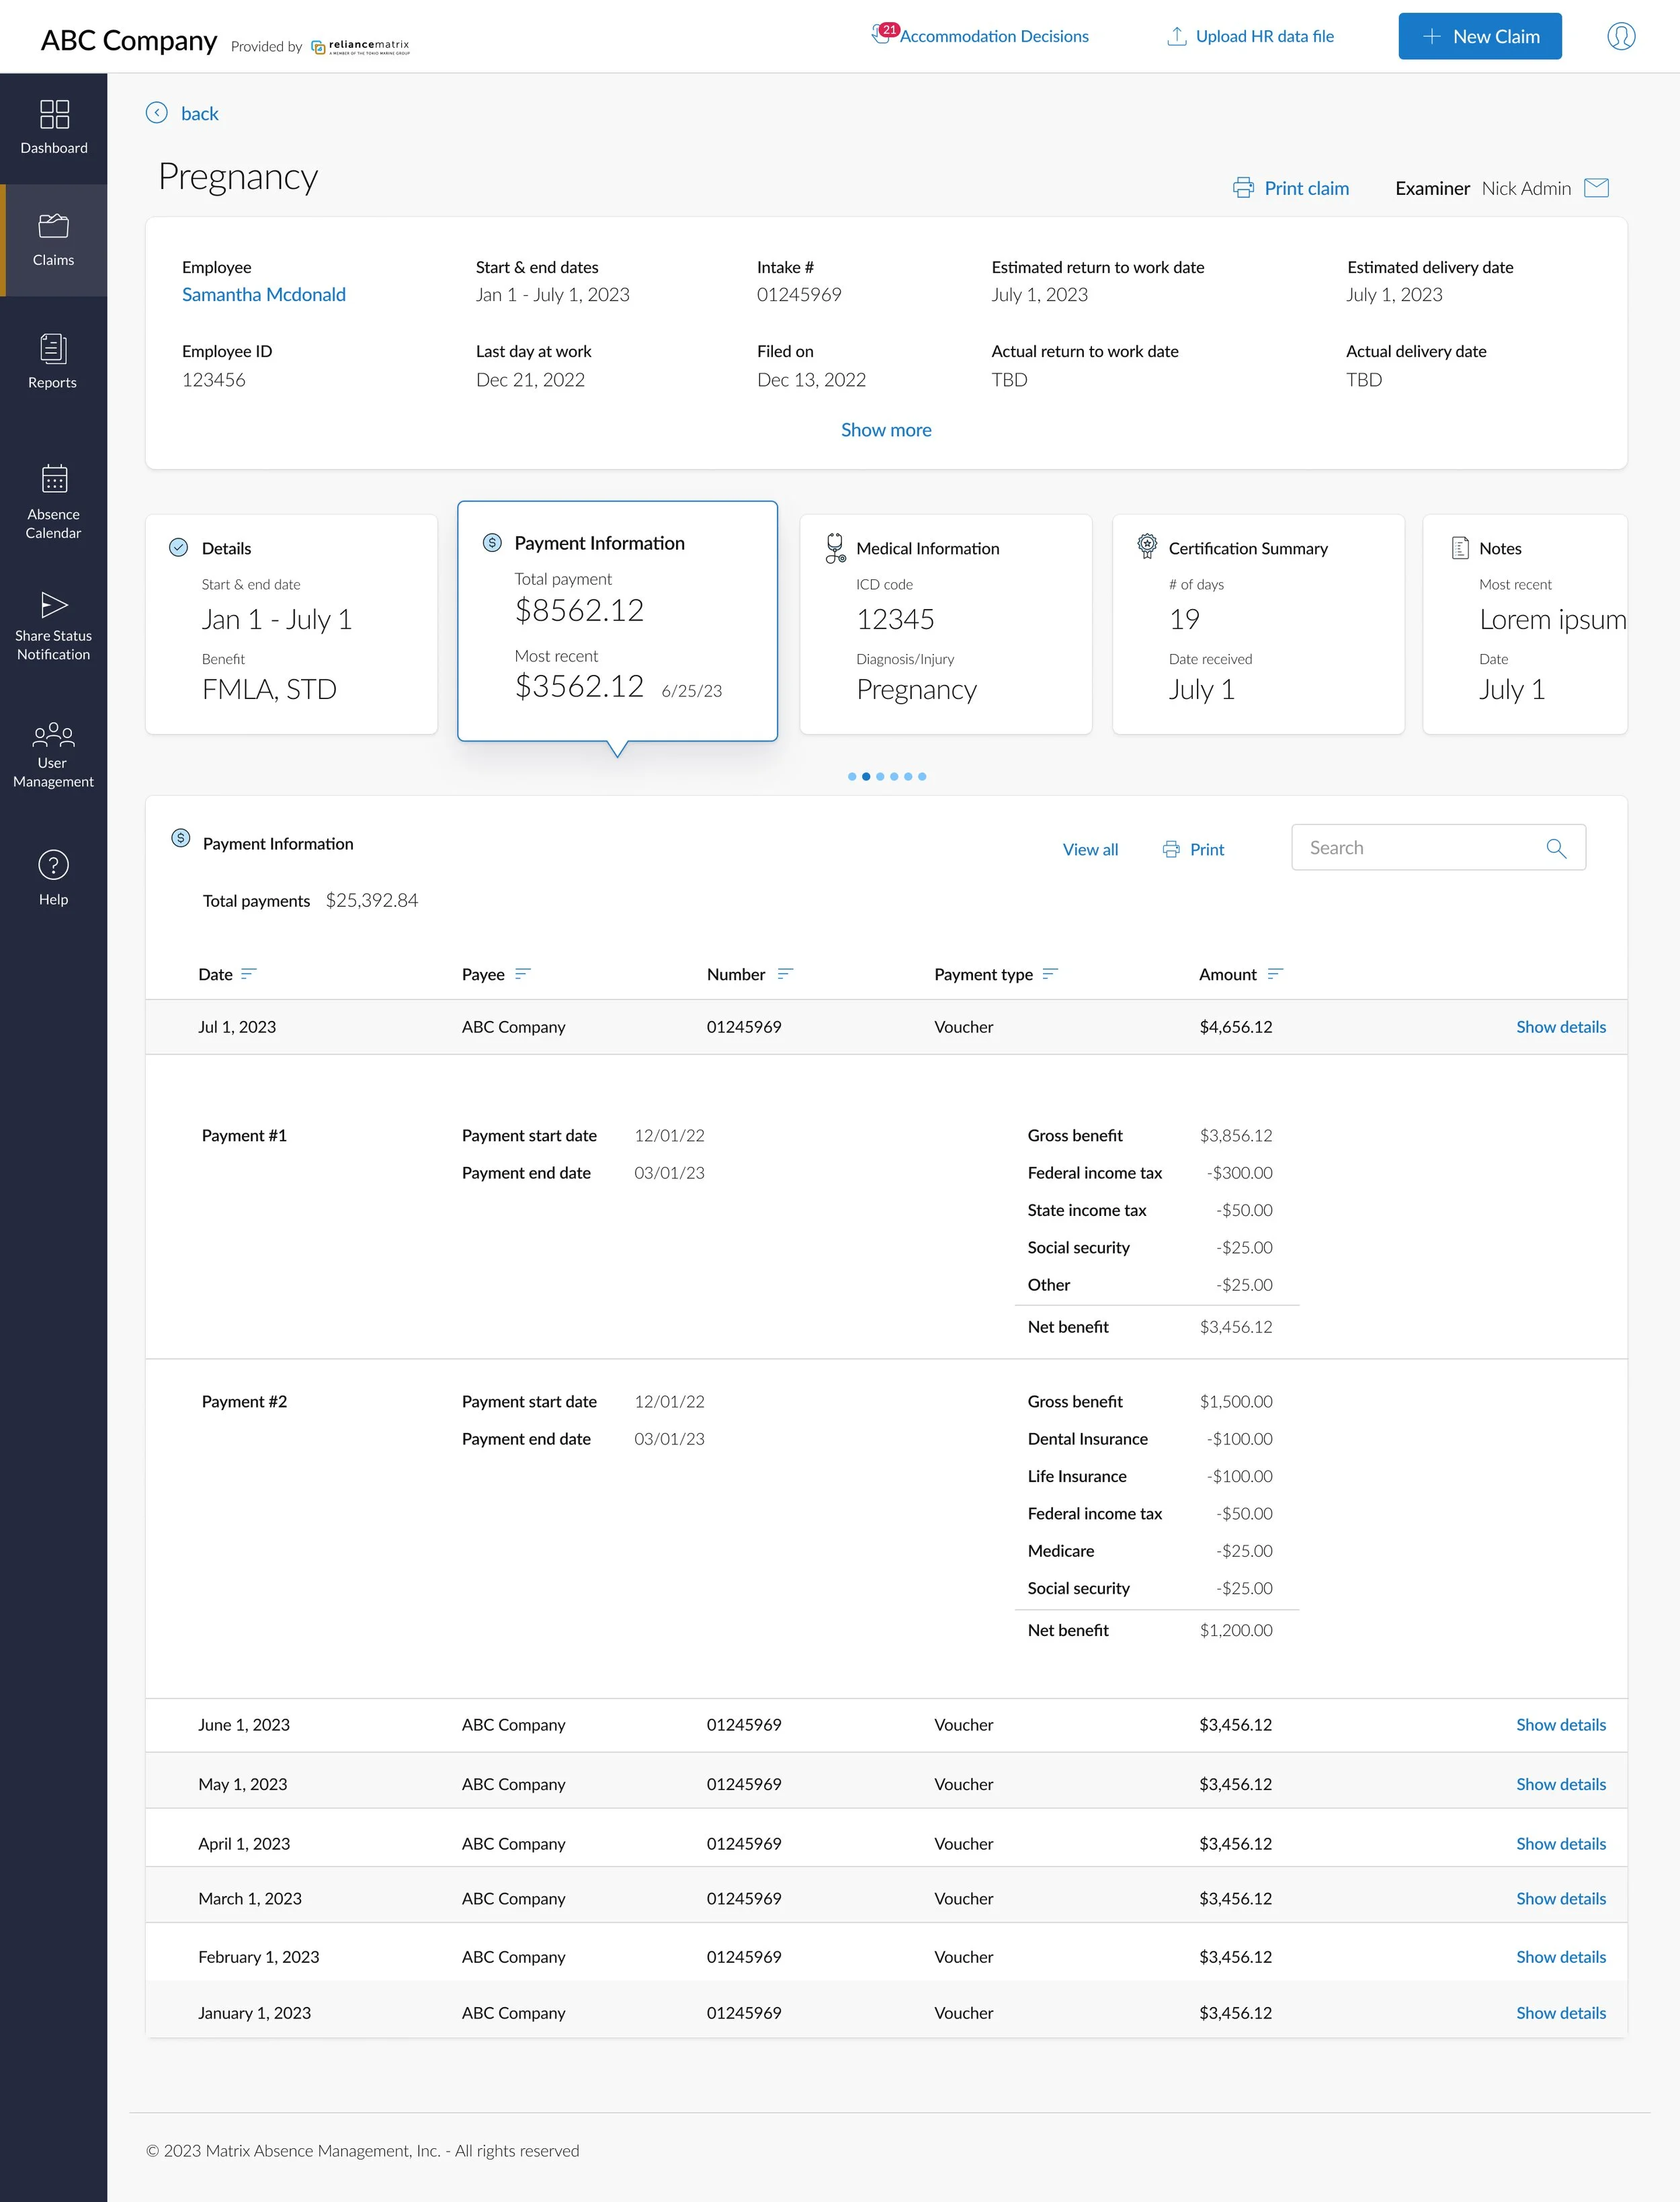Click the search magnifier icon
The image size is (1680, 2202).
(1556, 848)
